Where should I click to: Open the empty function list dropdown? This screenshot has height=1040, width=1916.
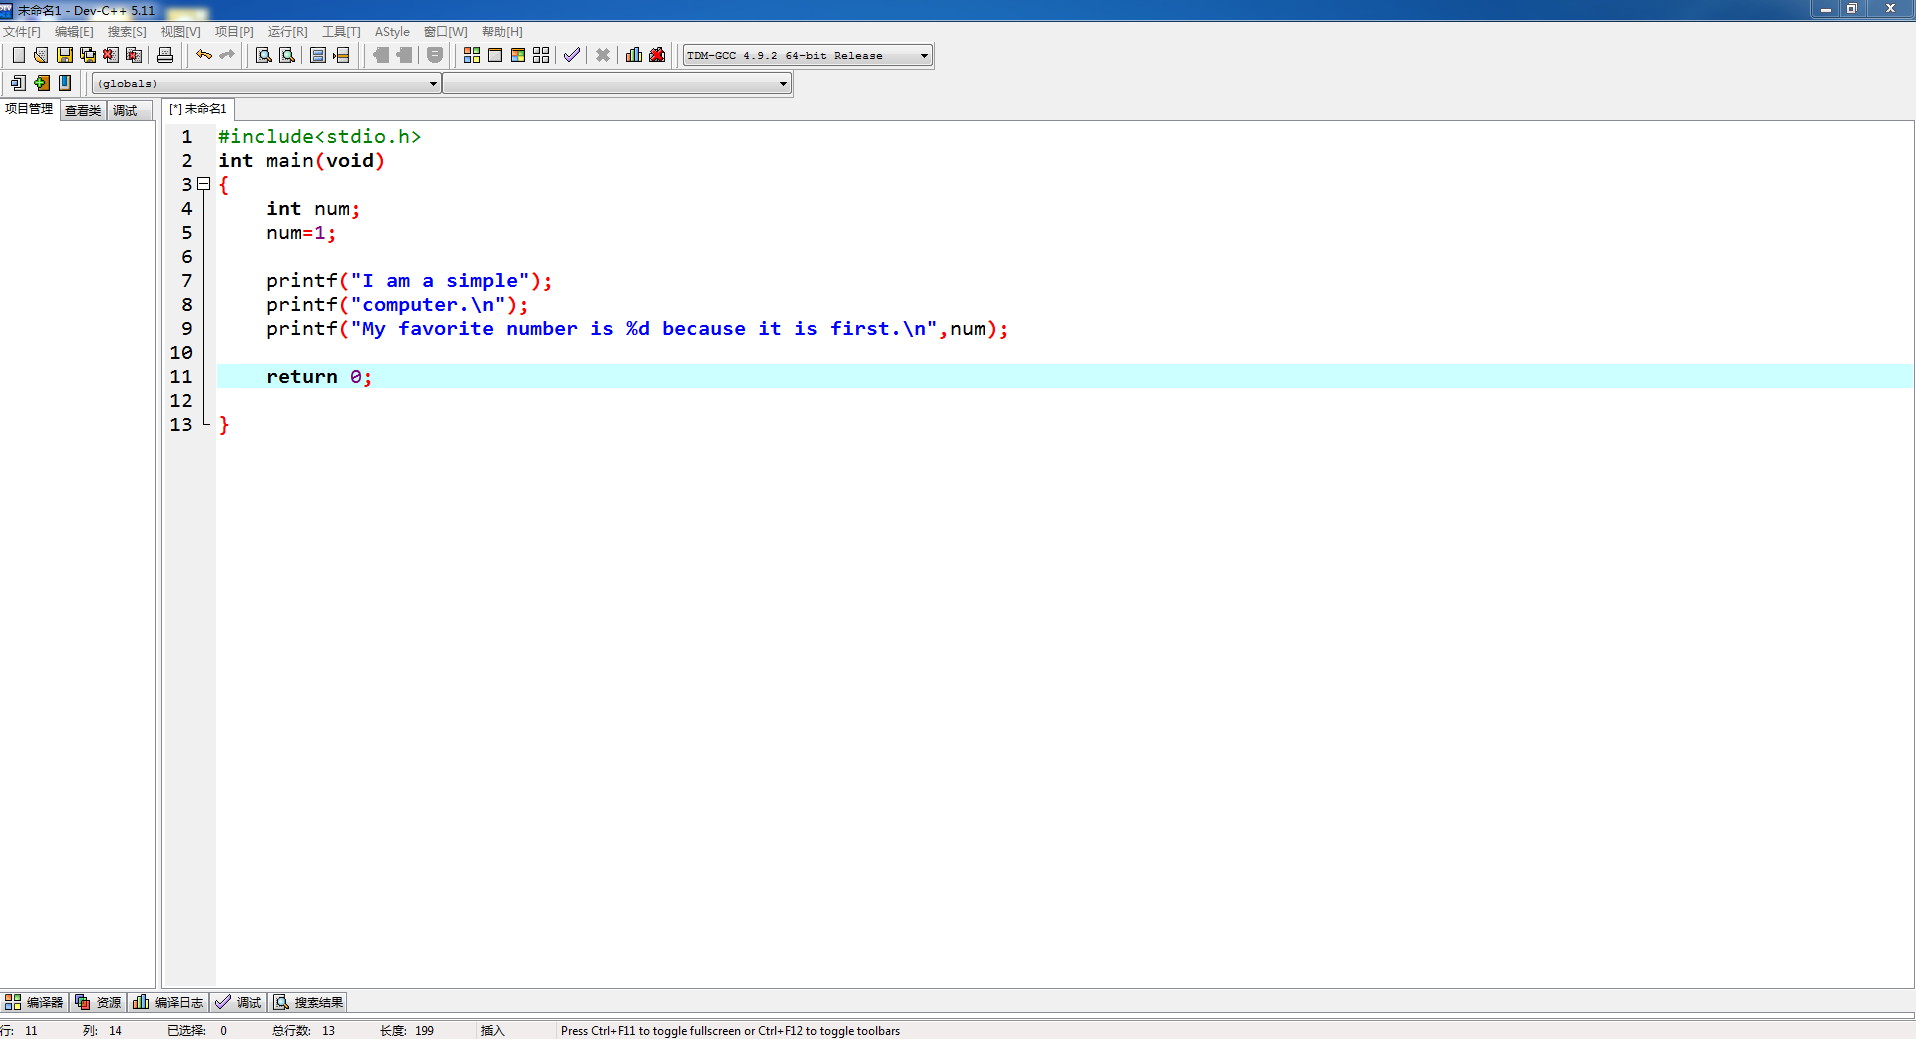click(x=617, y=84)
